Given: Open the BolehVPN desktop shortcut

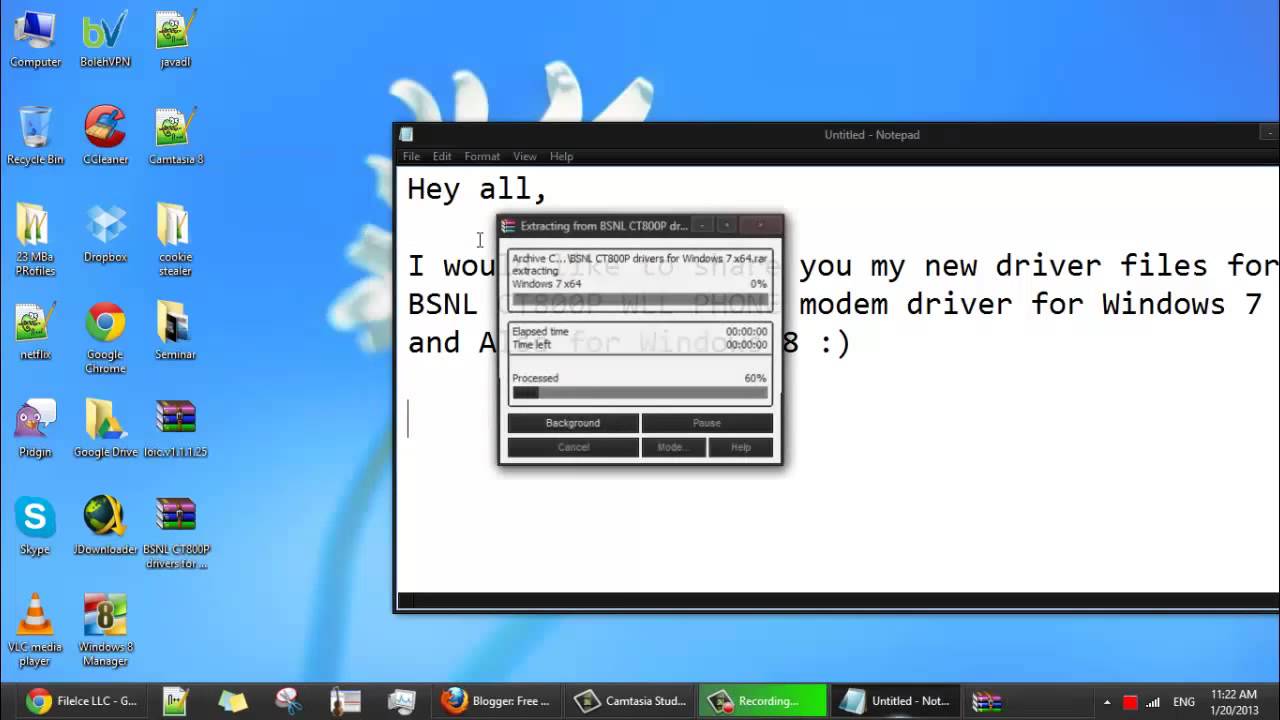Looking at the screenshot, I should coord(105,40).
